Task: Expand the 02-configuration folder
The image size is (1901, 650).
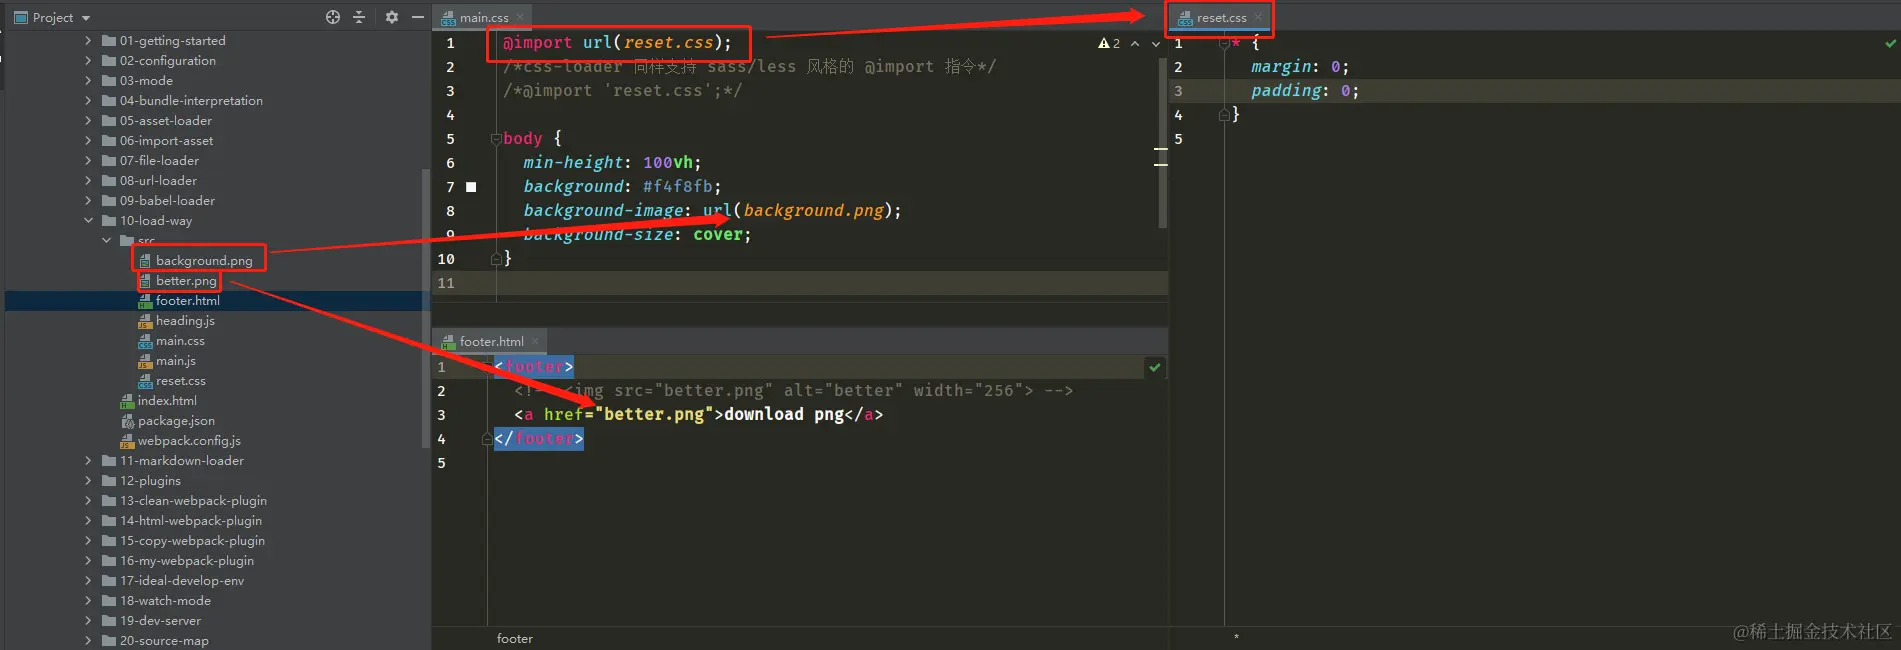Action: [88, 61]
